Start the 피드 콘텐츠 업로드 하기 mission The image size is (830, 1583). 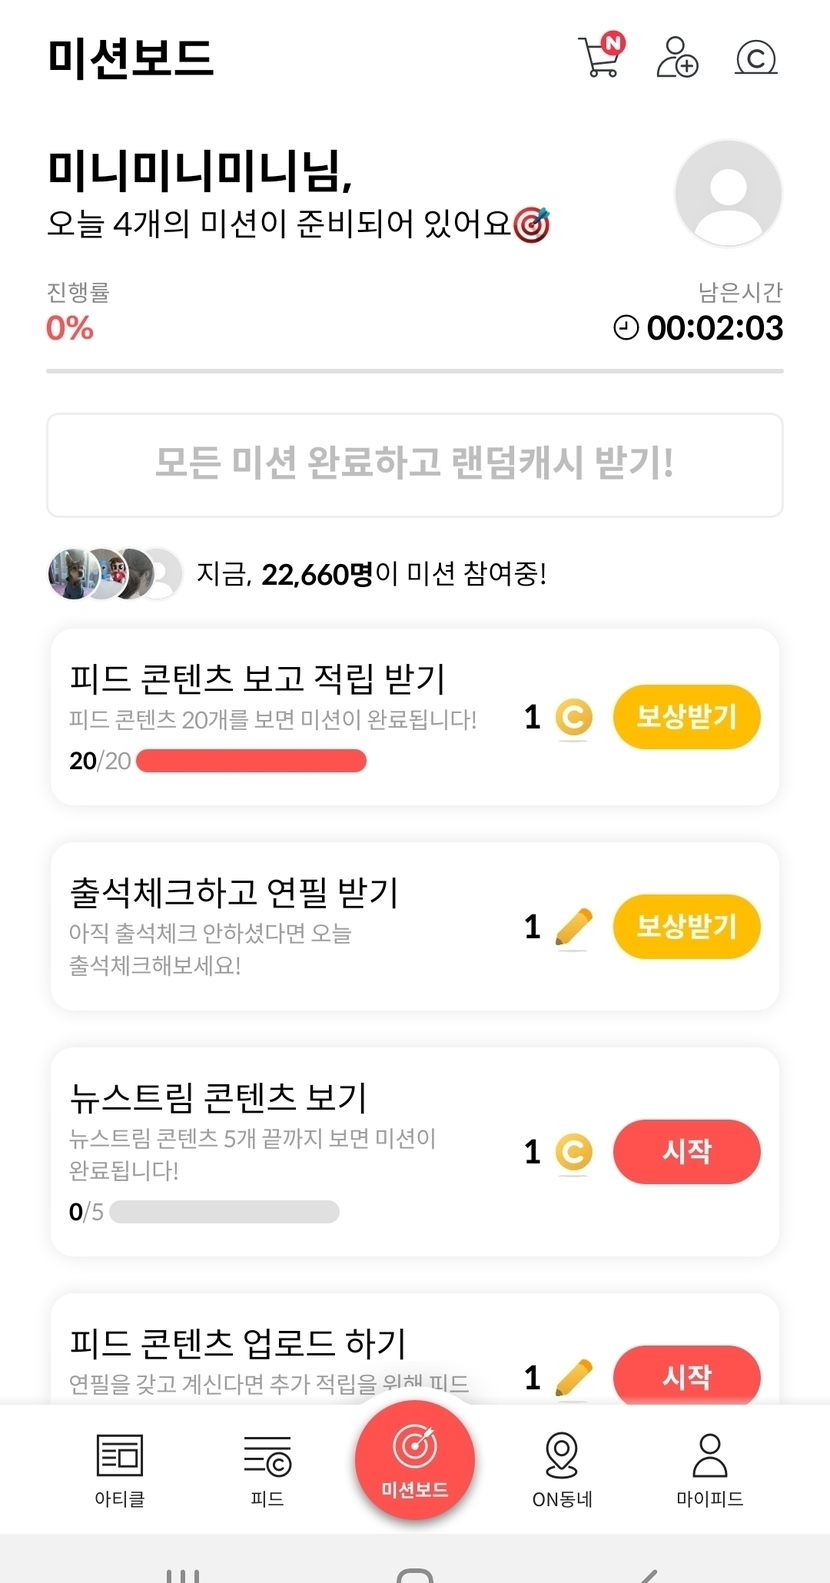click(686, 1376)
